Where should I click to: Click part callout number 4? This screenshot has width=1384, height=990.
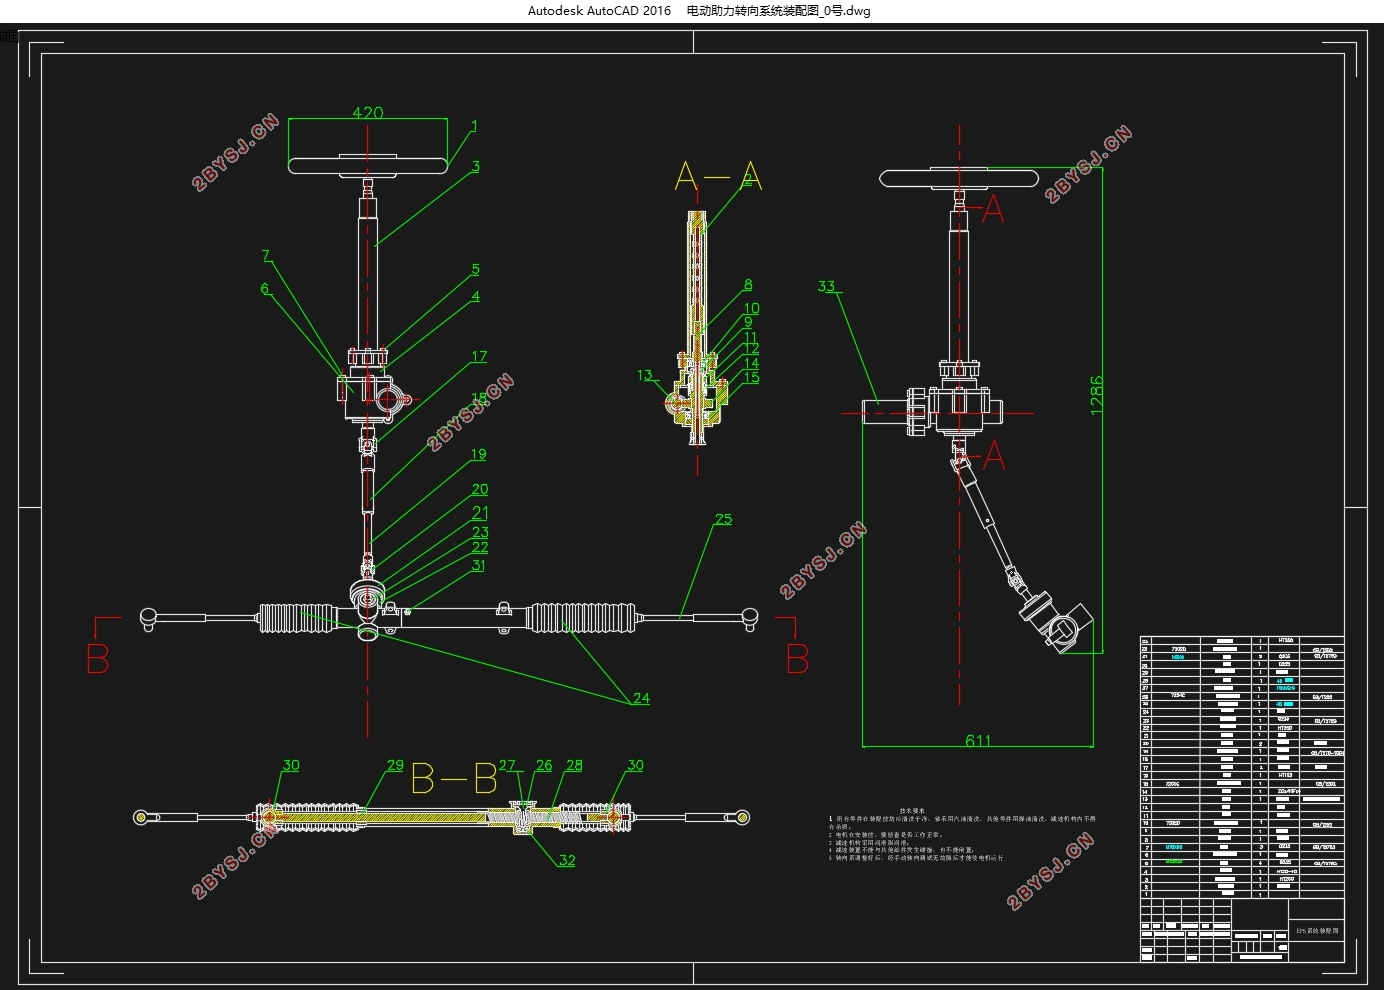click(476, 296)
